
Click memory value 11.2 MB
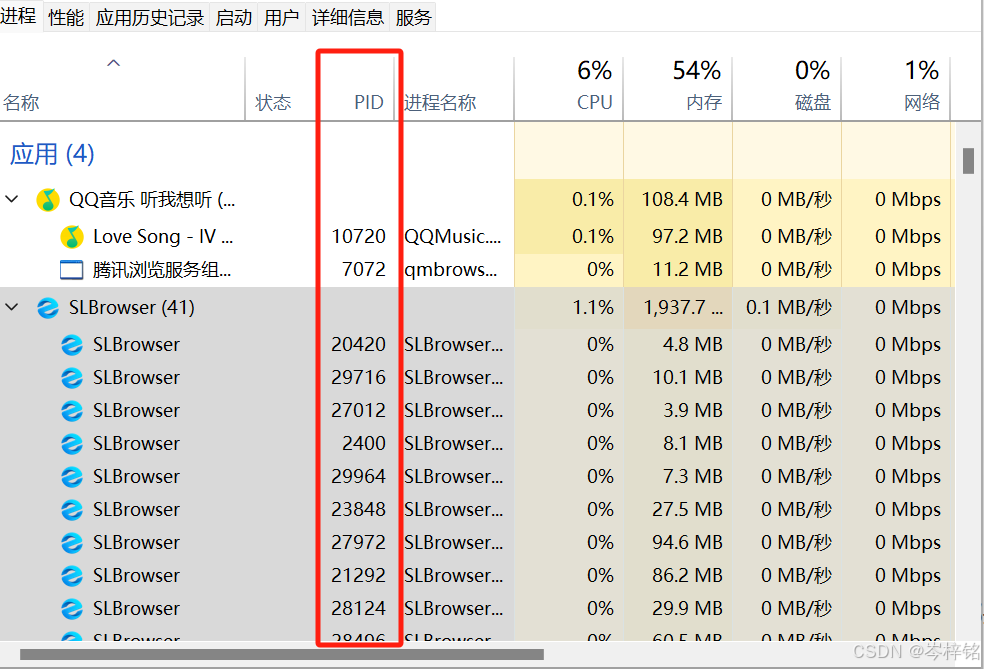pos(687,270)
